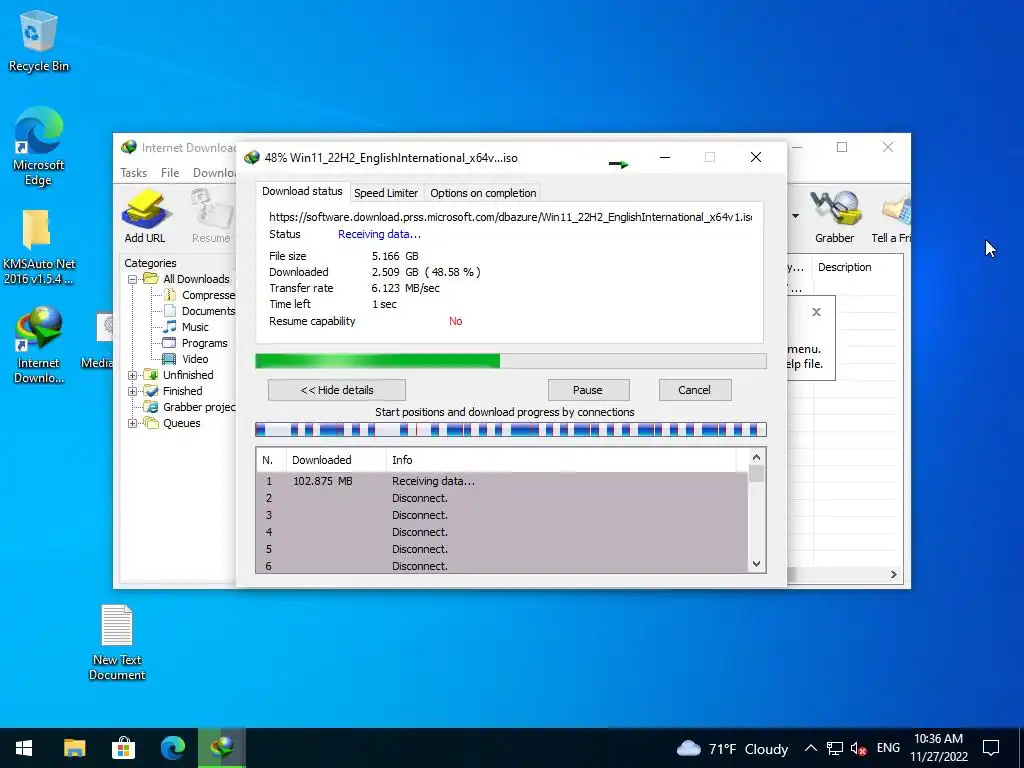Viewport: 1024px width, 768px height.
Task: Click the horizontal scrollbar right arrow in IDM
Action: 893,574
